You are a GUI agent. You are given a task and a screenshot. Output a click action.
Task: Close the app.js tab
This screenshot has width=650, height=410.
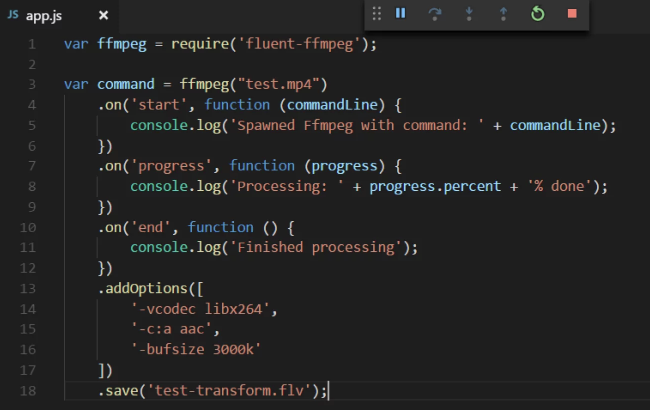(104, 15)
